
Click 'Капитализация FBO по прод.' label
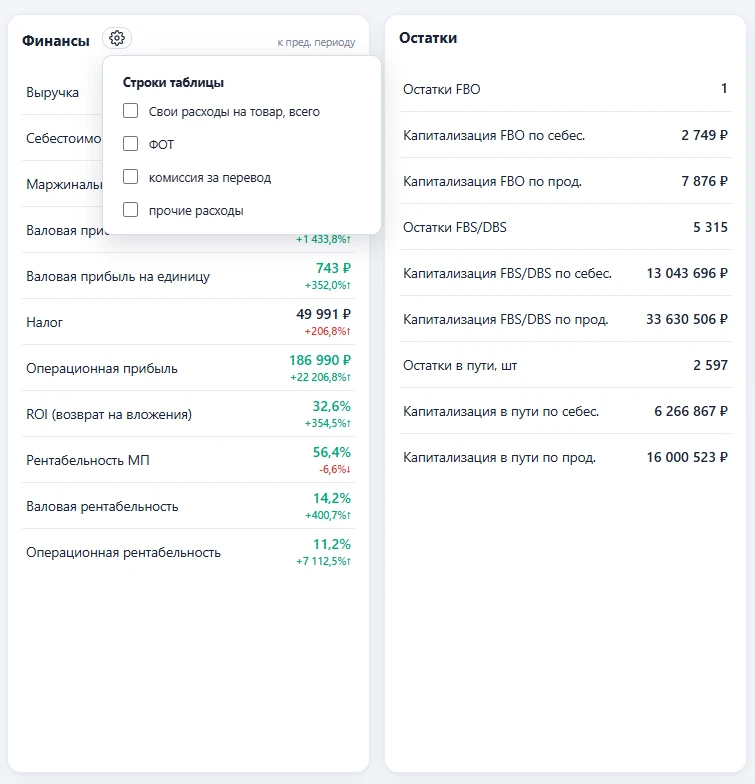(492, 182)
